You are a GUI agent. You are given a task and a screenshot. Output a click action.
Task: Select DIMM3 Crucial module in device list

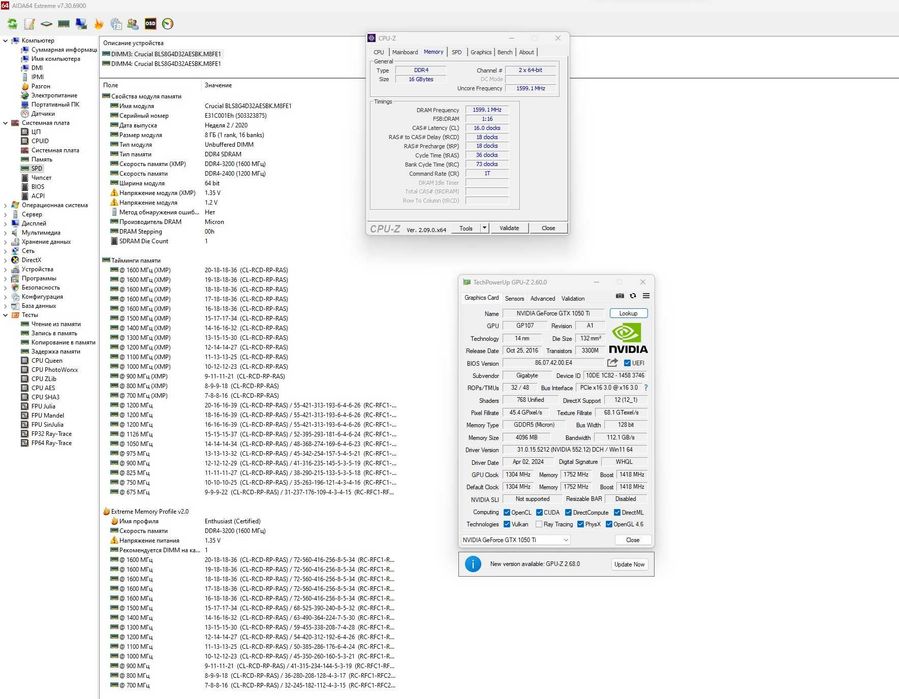[162, 54]
